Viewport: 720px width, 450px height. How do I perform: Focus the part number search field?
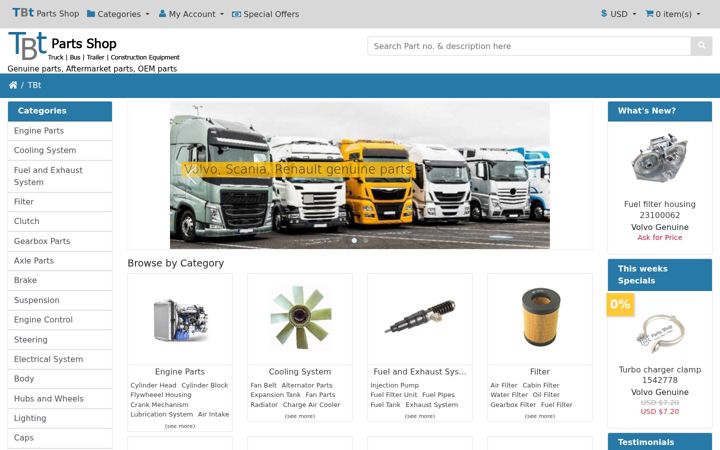pyautogui.click(x=529, y=46)
